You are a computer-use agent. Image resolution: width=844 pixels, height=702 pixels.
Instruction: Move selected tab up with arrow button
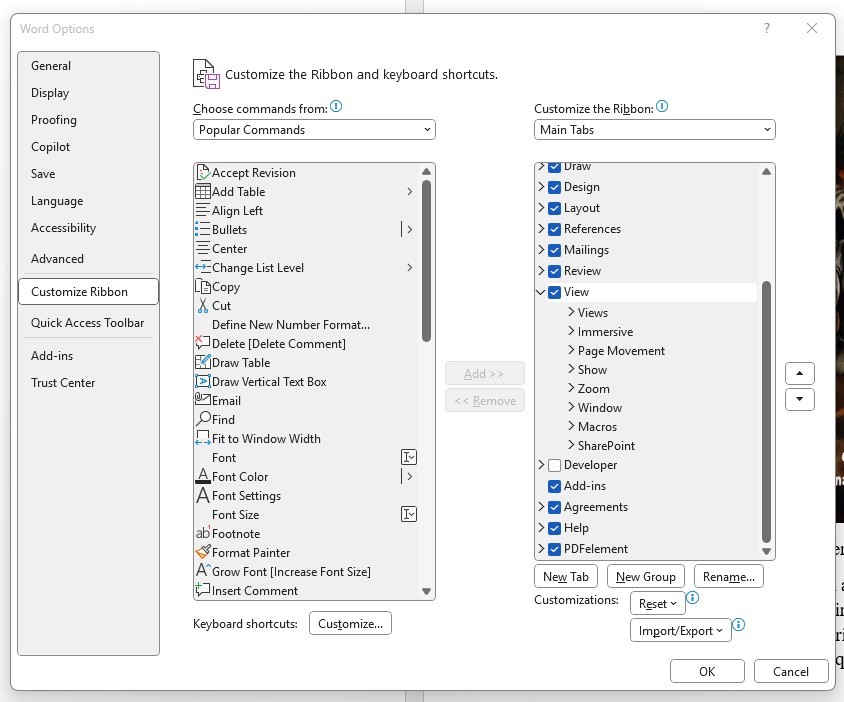[x=799, y=373]
